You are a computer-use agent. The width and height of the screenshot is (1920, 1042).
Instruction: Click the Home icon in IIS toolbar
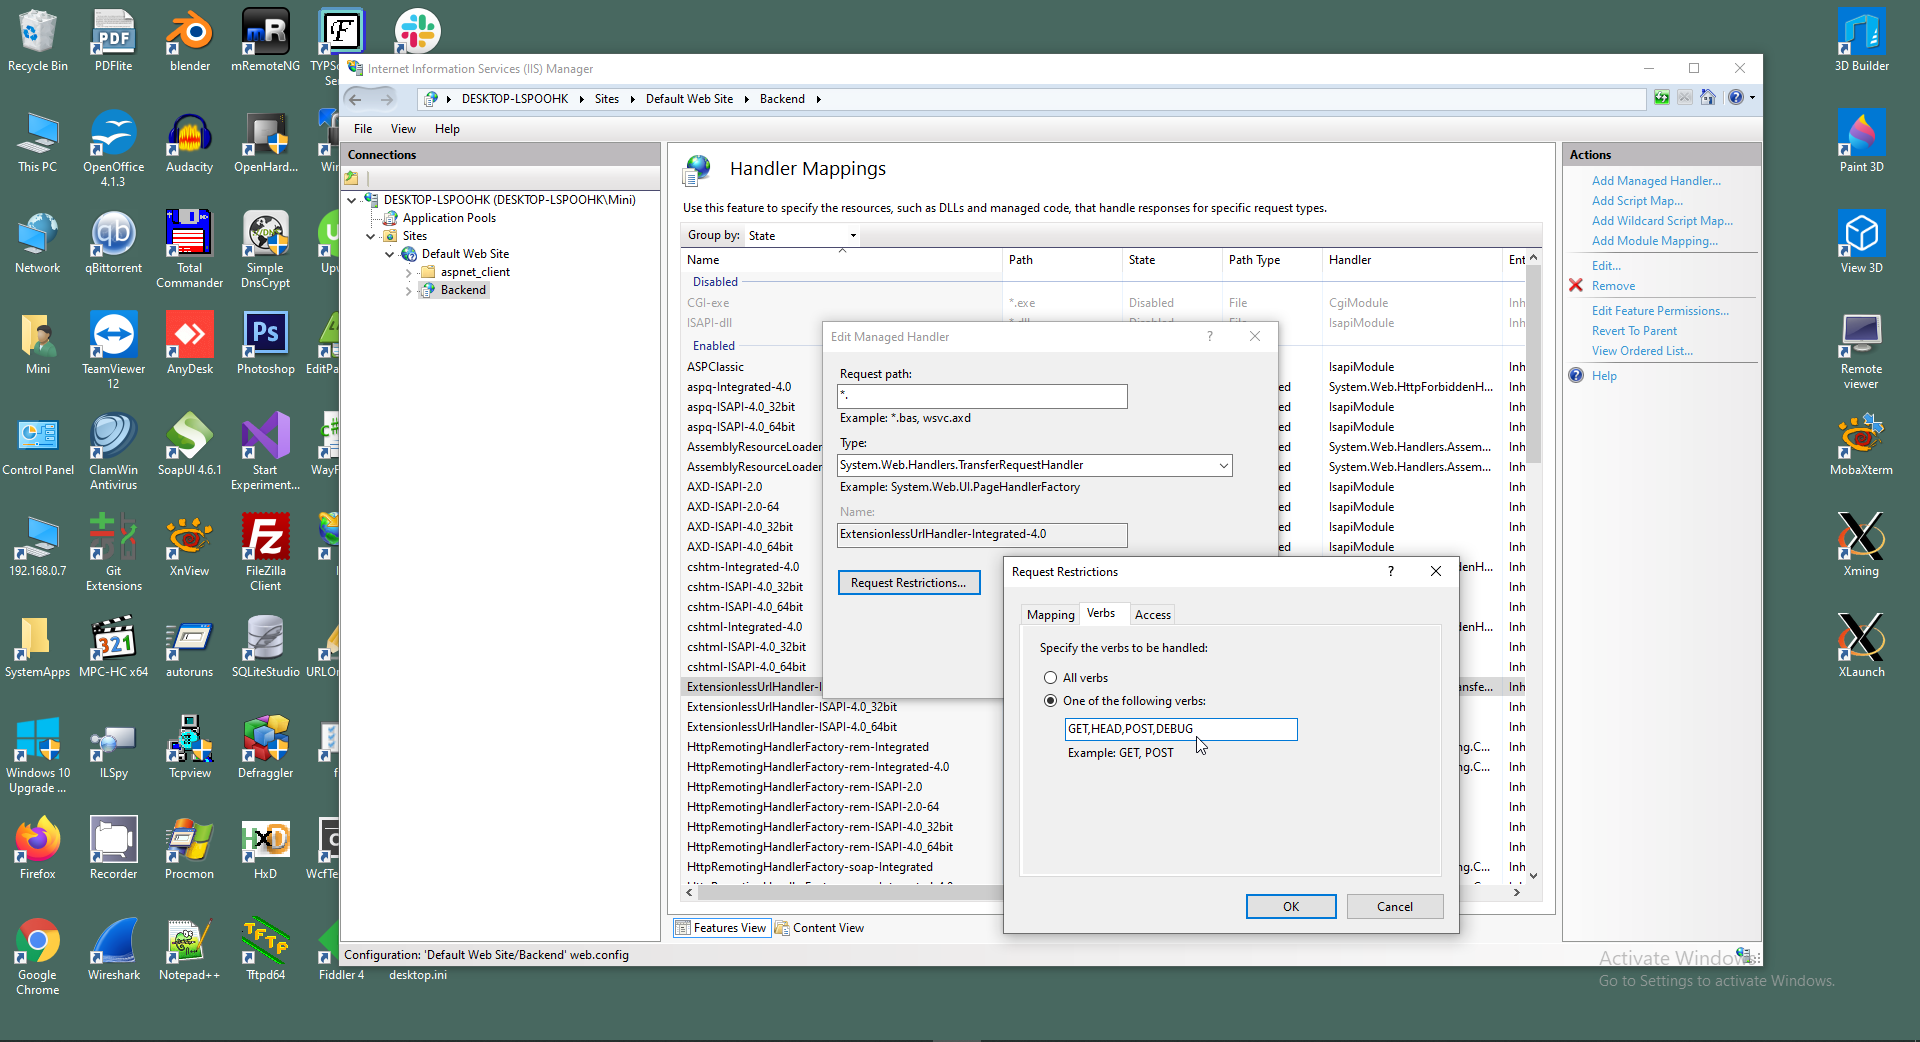[1708, 98]
